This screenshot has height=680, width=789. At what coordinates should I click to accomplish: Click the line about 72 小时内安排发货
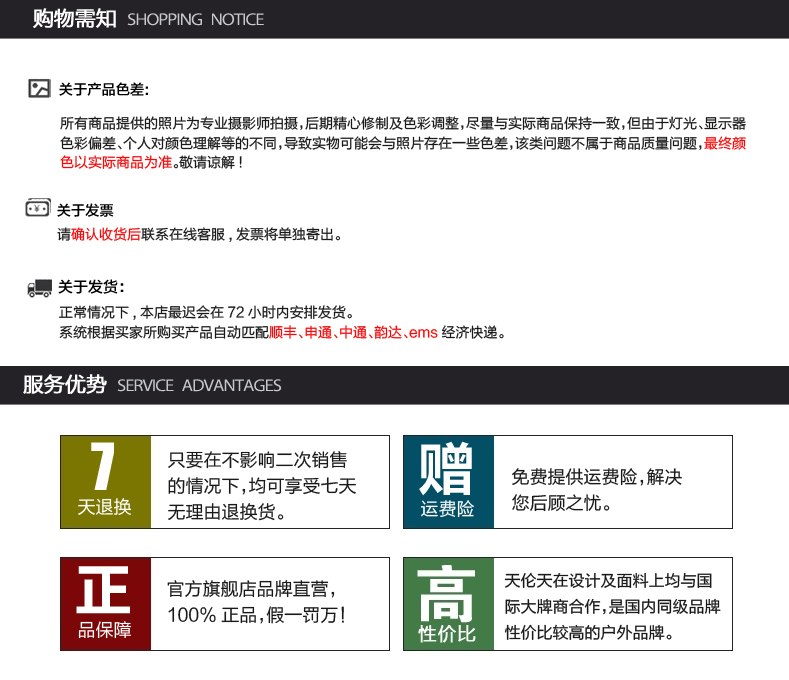point(206,313)
